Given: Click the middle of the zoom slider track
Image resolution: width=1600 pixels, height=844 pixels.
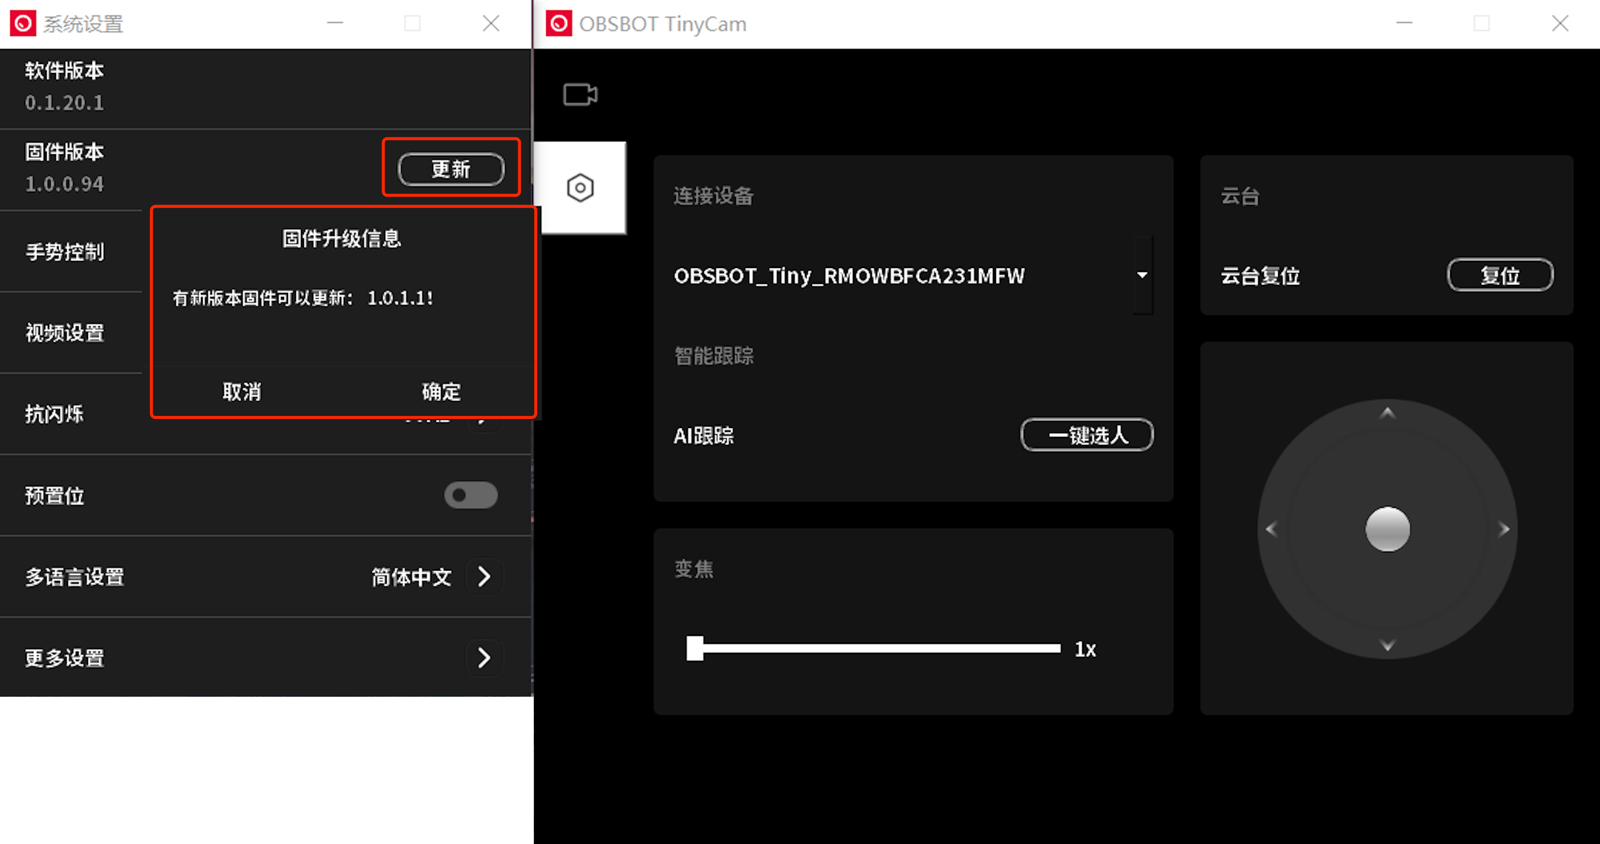Looking at the screenshot, I should pos(874,648).
